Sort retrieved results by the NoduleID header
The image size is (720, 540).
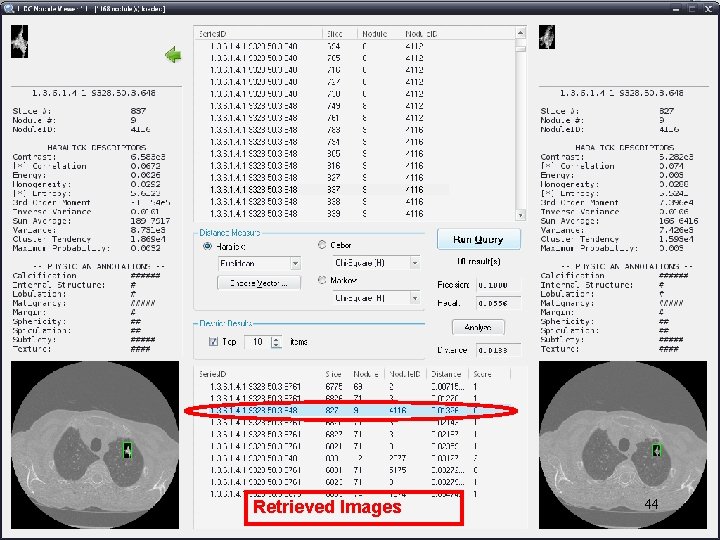(x=405, y=374)
